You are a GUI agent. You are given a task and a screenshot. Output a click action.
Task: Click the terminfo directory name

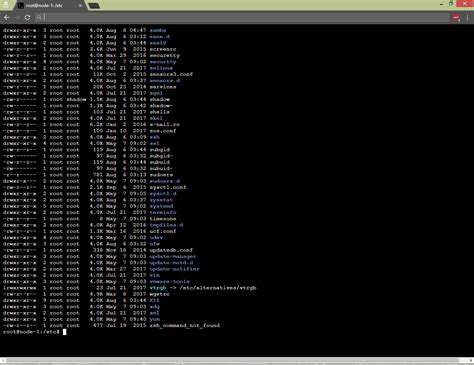point(163,213)
